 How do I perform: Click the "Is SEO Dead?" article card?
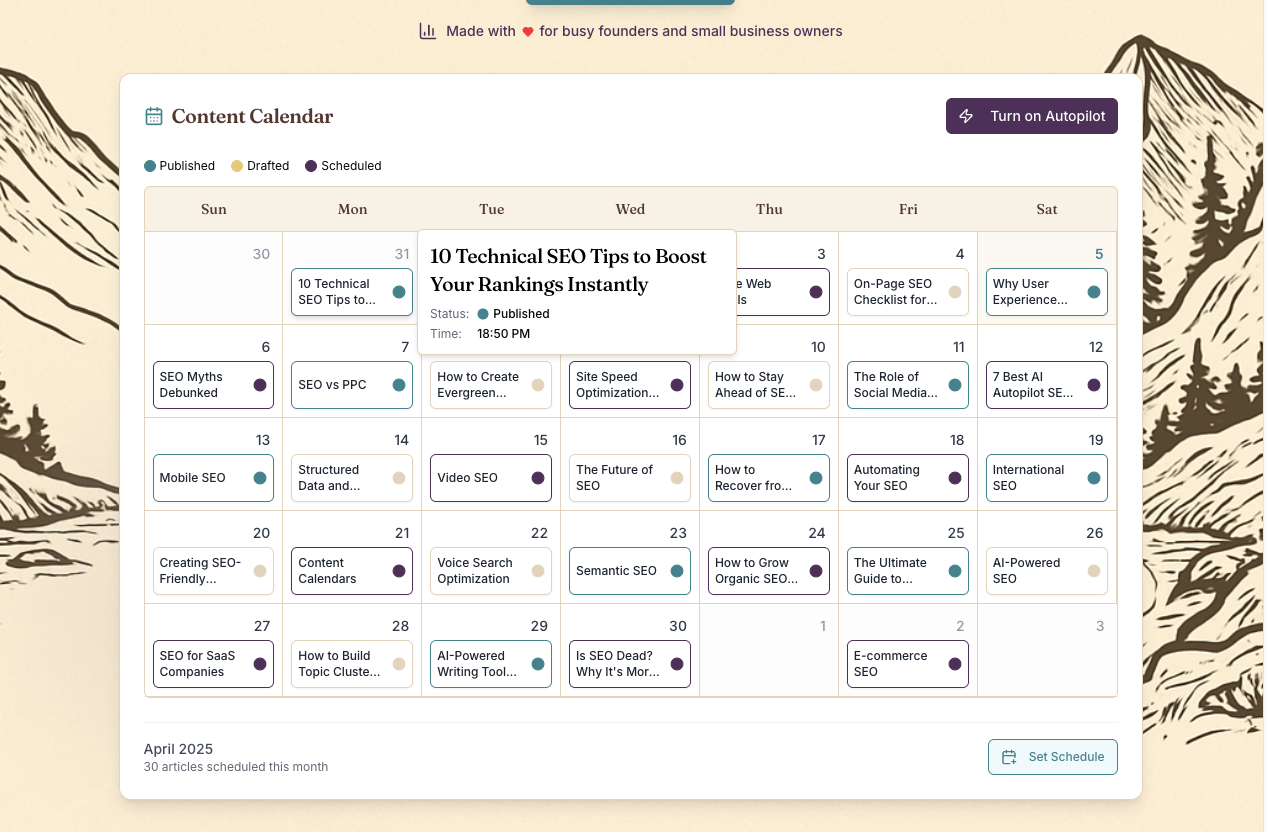pos(629,664)
